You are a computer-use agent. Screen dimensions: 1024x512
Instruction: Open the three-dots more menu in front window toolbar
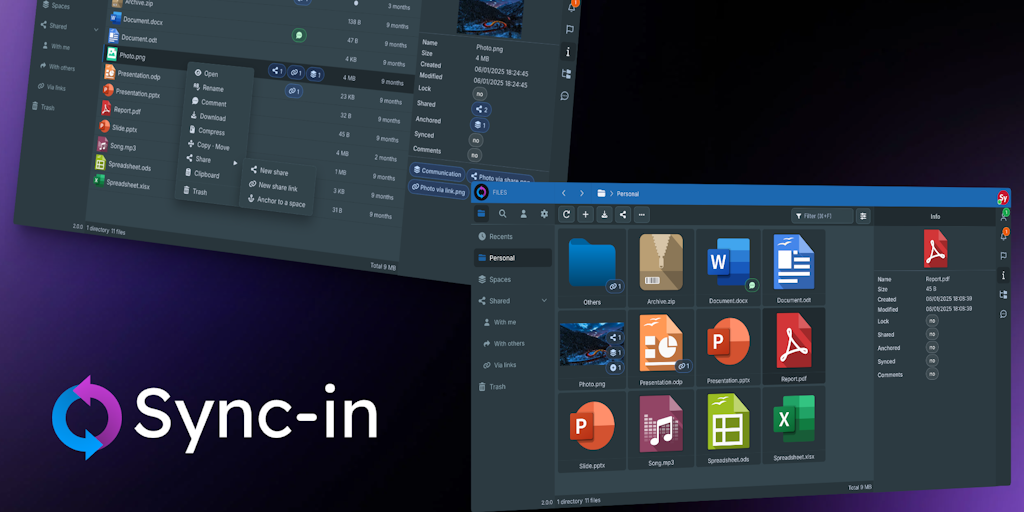tap(642, 214)
